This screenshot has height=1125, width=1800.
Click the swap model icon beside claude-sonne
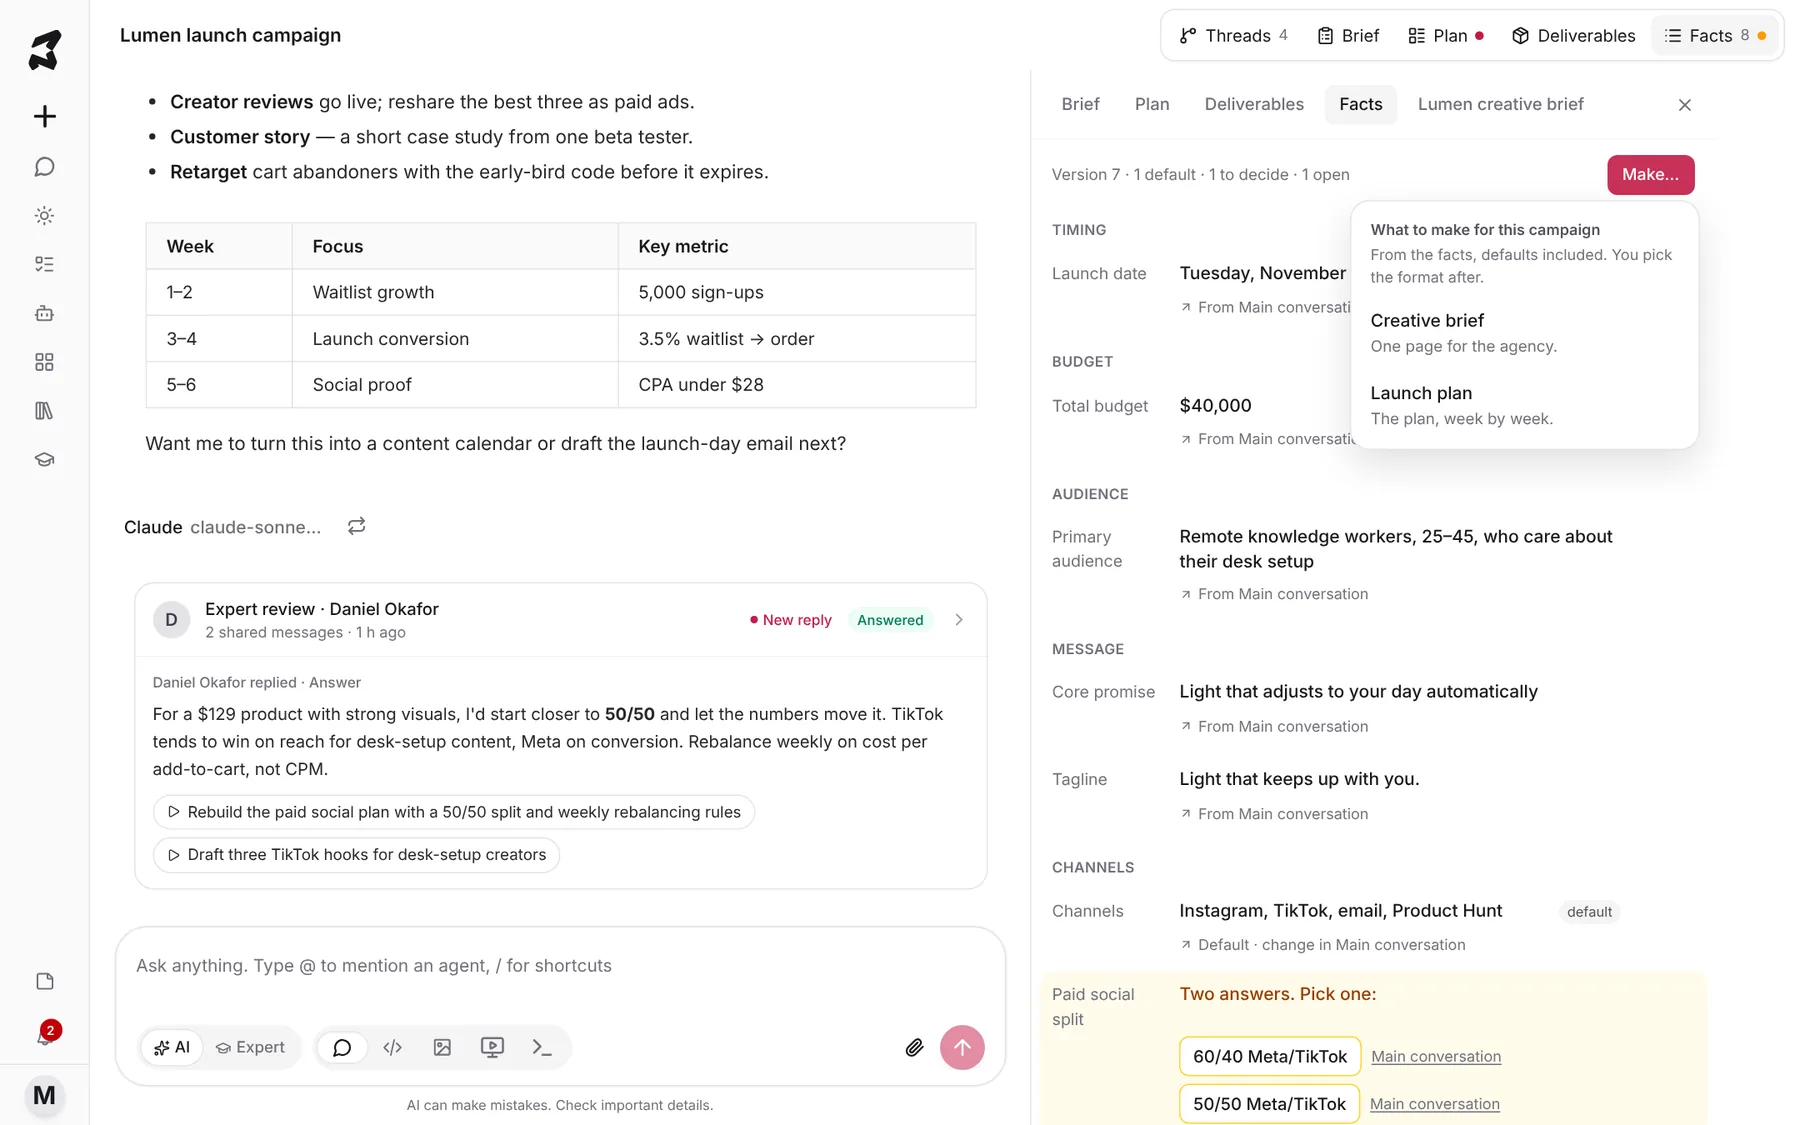[x=356, y=526]
